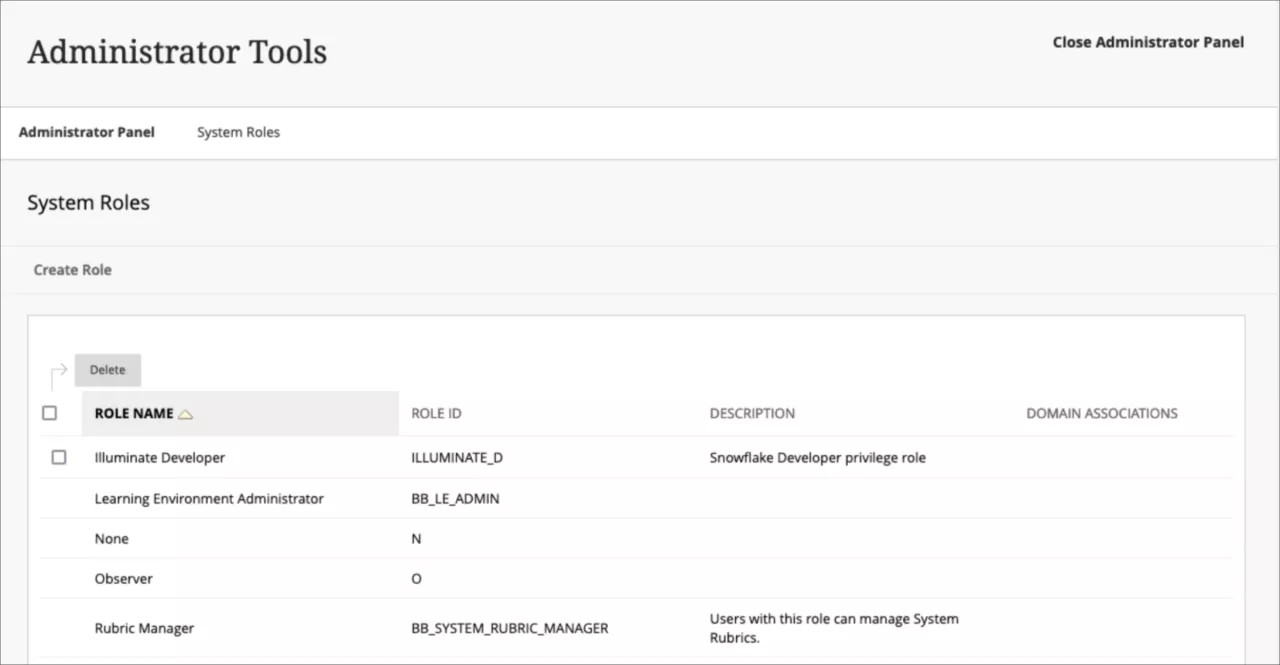Select the None role in the list
The height and width of the screenshot is (665, 1280).
pyautogui.click(x=111, y=538)
